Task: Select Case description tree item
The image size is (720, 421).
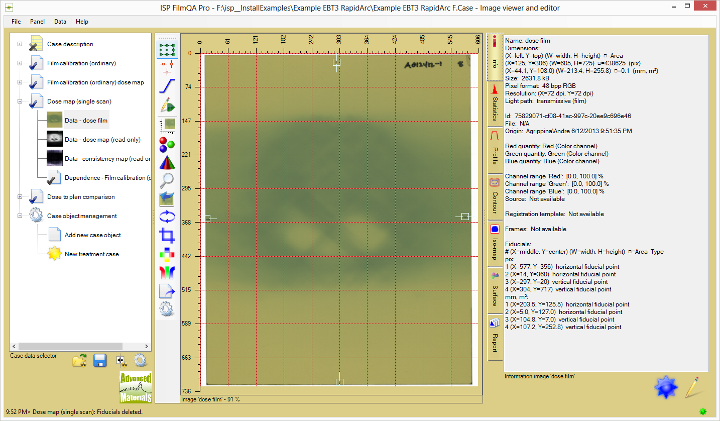Action: 70,44
